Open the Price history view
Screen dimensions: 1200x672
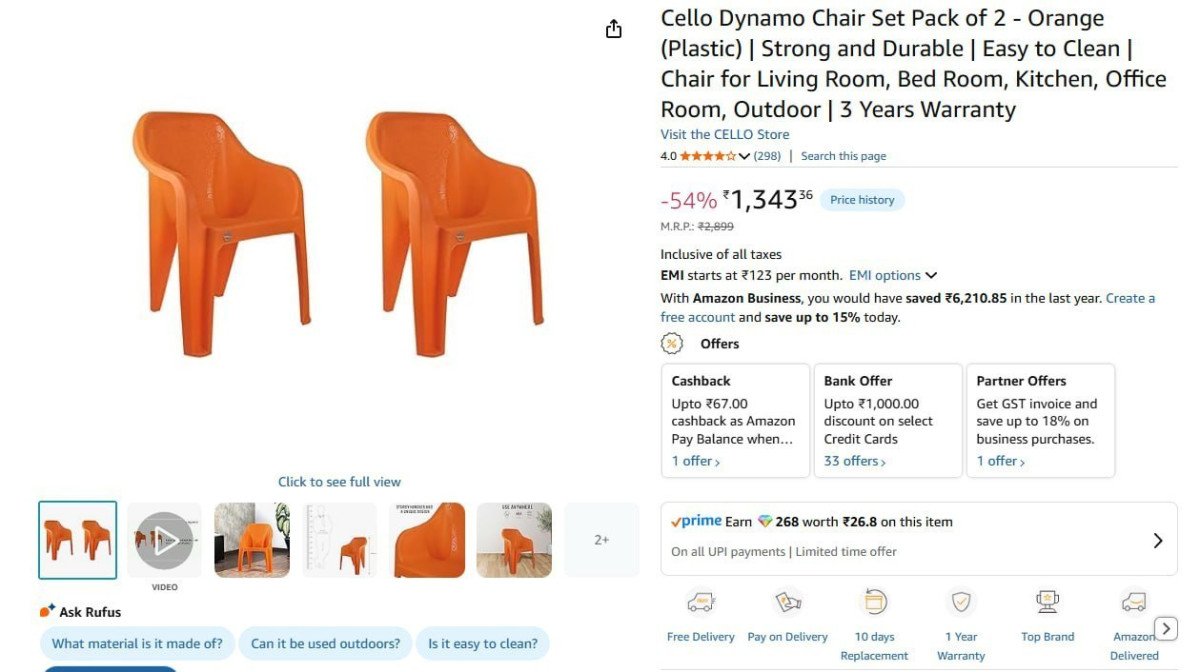click(861, 199)
